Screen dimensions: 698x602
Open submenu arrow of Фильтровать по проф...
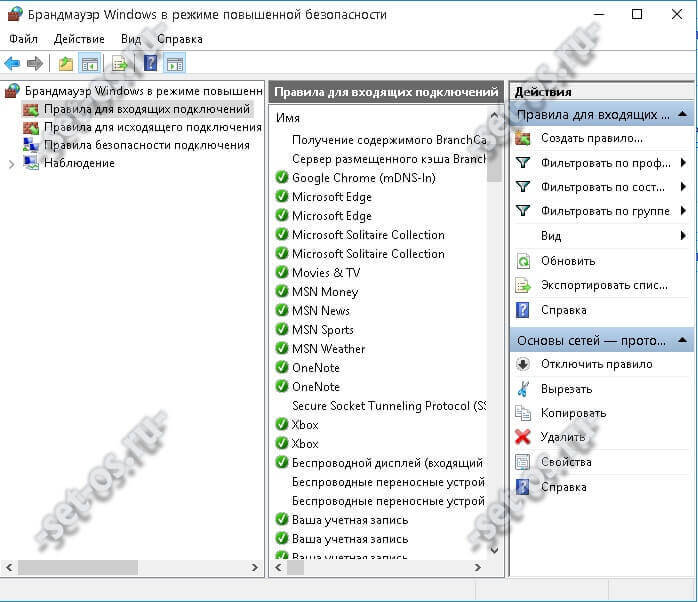coord(683,163)
